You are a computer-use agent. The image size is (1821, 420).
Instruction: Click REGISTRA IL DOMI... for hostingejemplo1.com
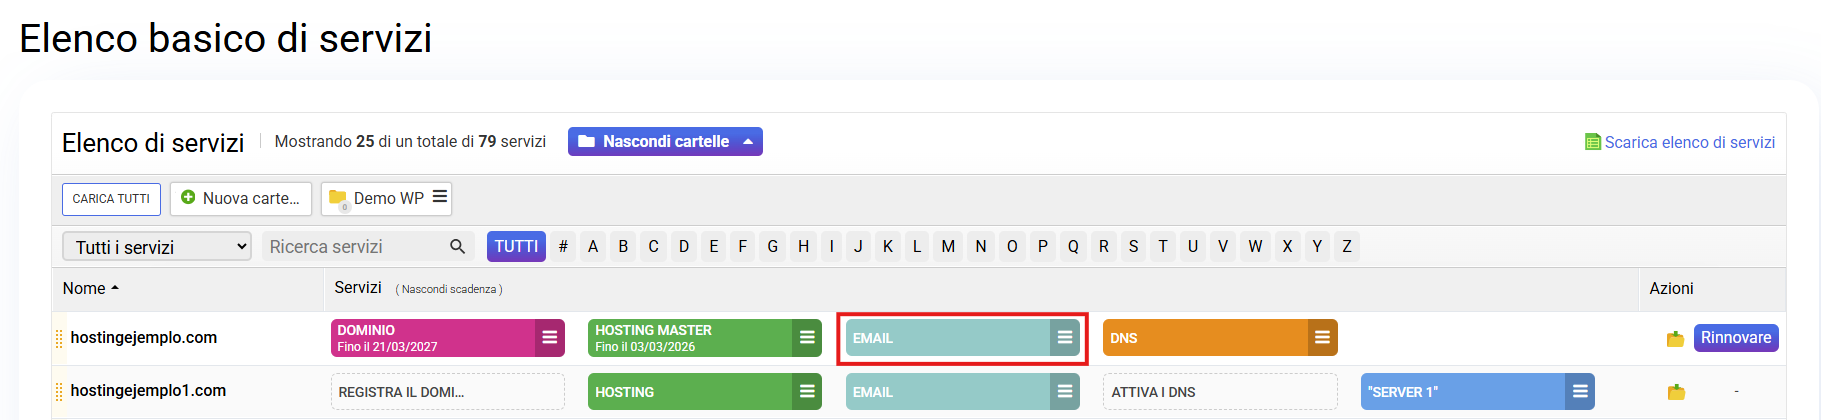point(447,392)
